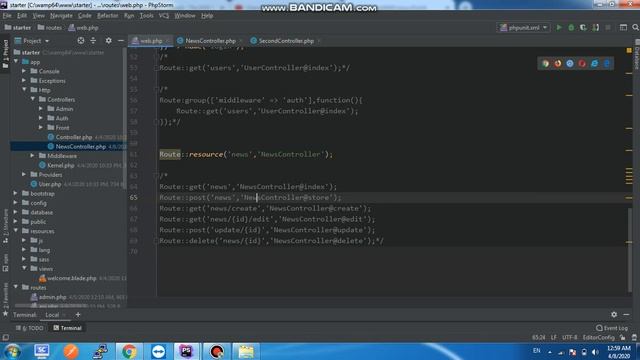
Task: Open file in Opera browser icon
Action: [x=582, y=63]
